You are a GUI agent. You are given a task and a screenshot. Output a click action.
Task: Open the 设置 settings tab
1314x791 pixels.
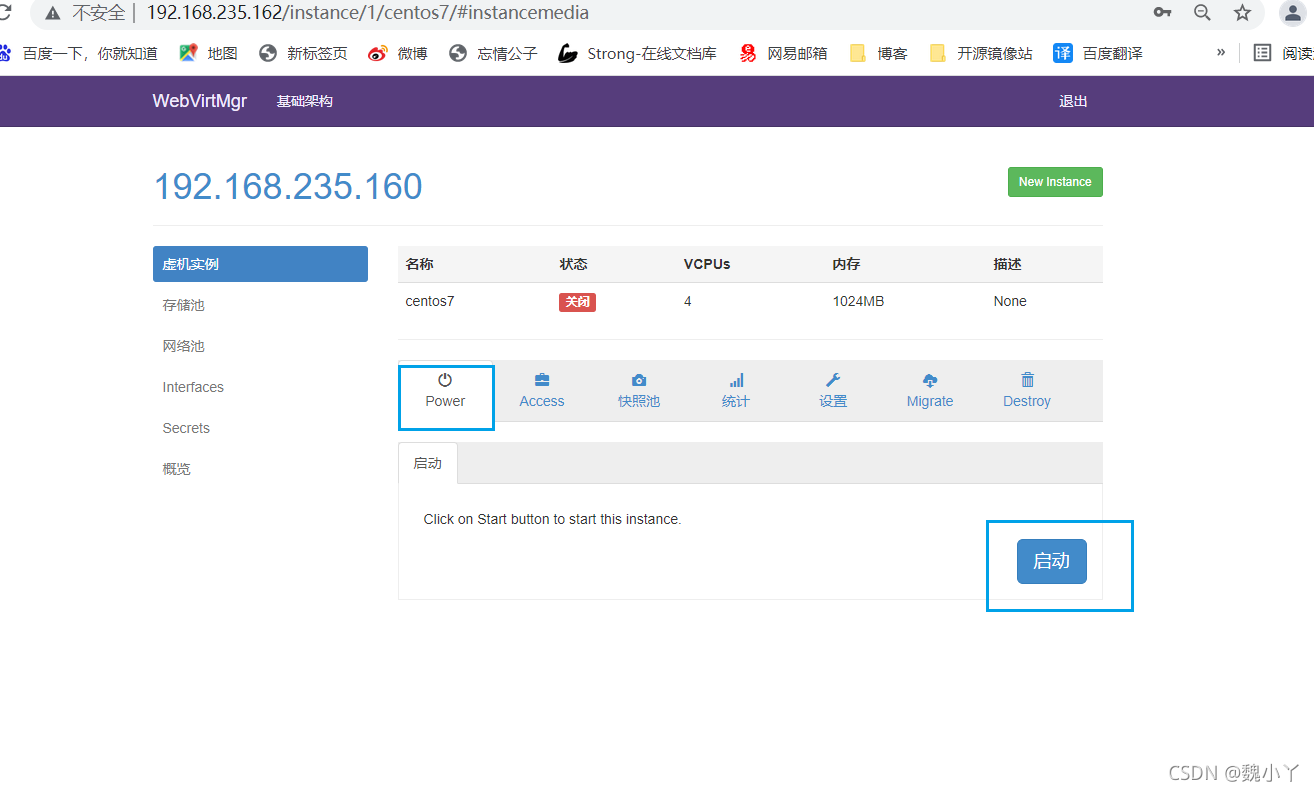pyautogui.click(x=833, y=391)
